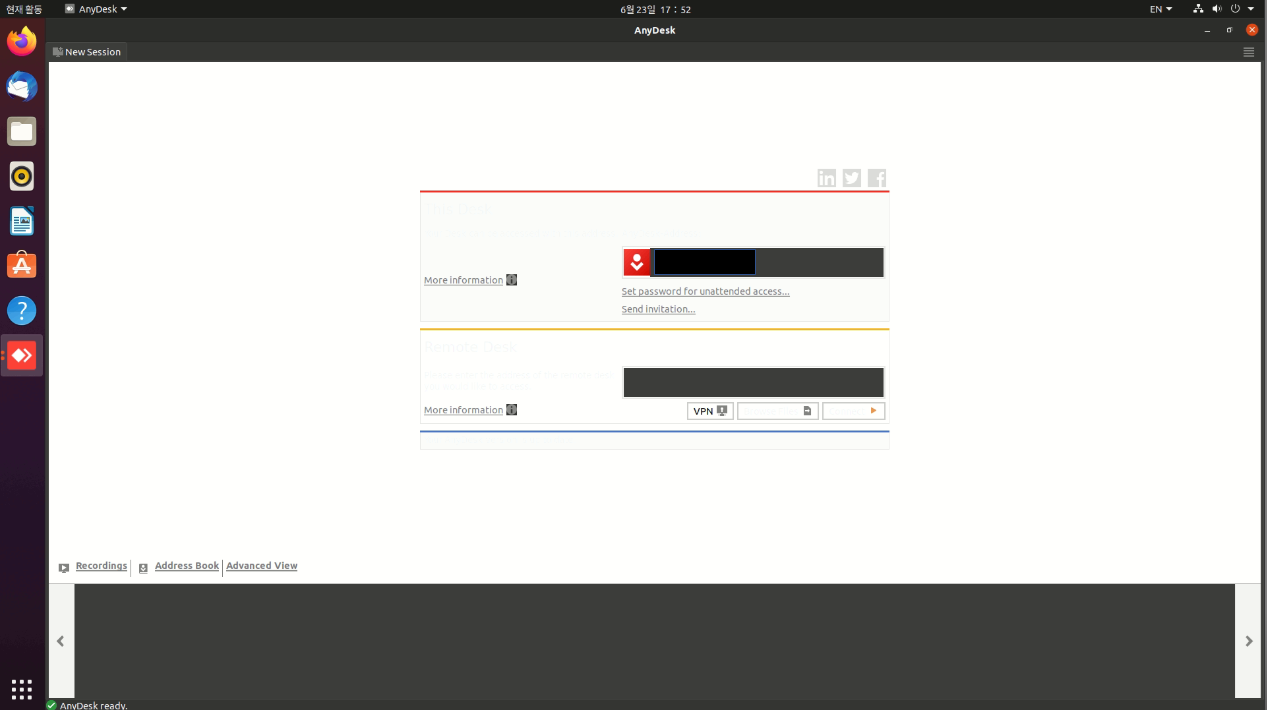Viewport: 1267px width, 710px height.
Task: Click info icon beside Remote Desk More information
Action: pos(512,410)
